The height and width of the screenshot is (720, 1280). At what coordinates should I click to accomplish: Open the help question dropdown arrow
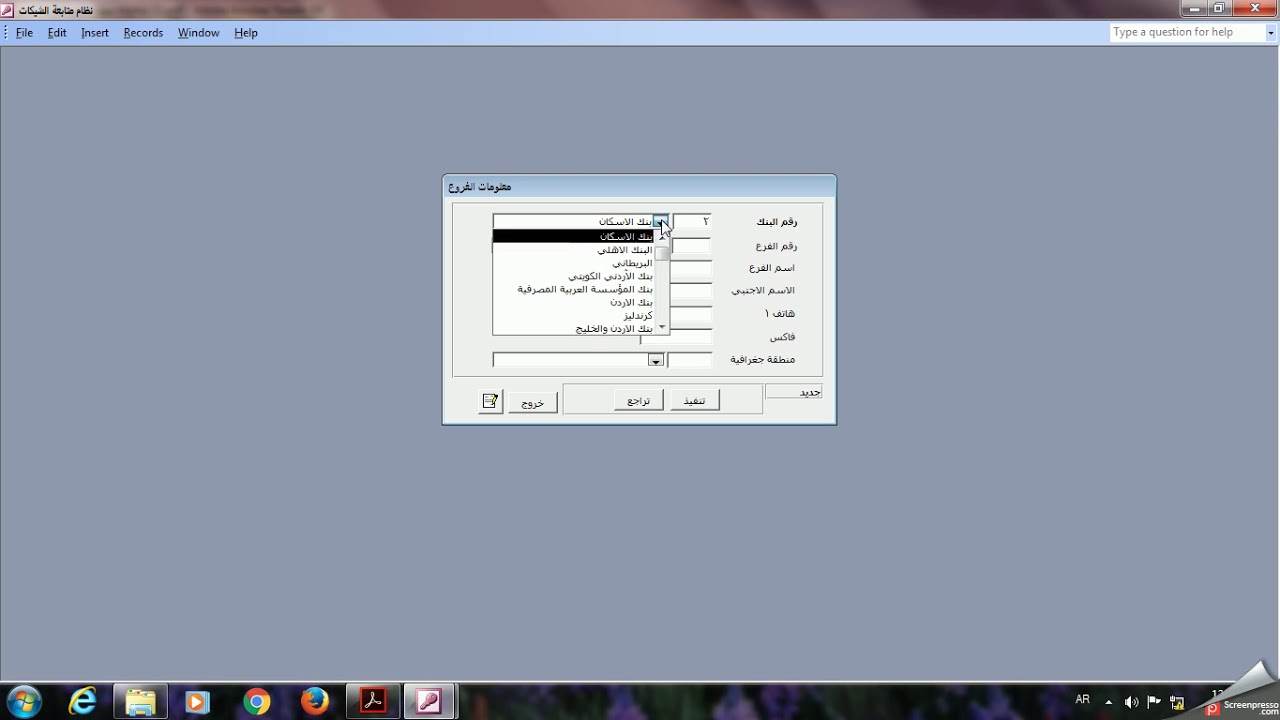pyautogui.click(x=1272, y=33)
